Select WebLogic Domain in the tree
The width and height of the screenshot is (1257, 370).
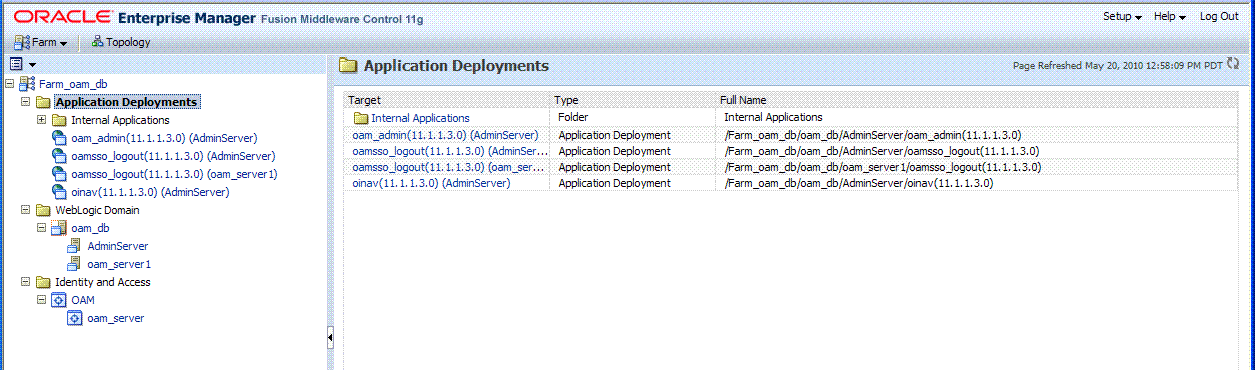(x=97, y=210)
